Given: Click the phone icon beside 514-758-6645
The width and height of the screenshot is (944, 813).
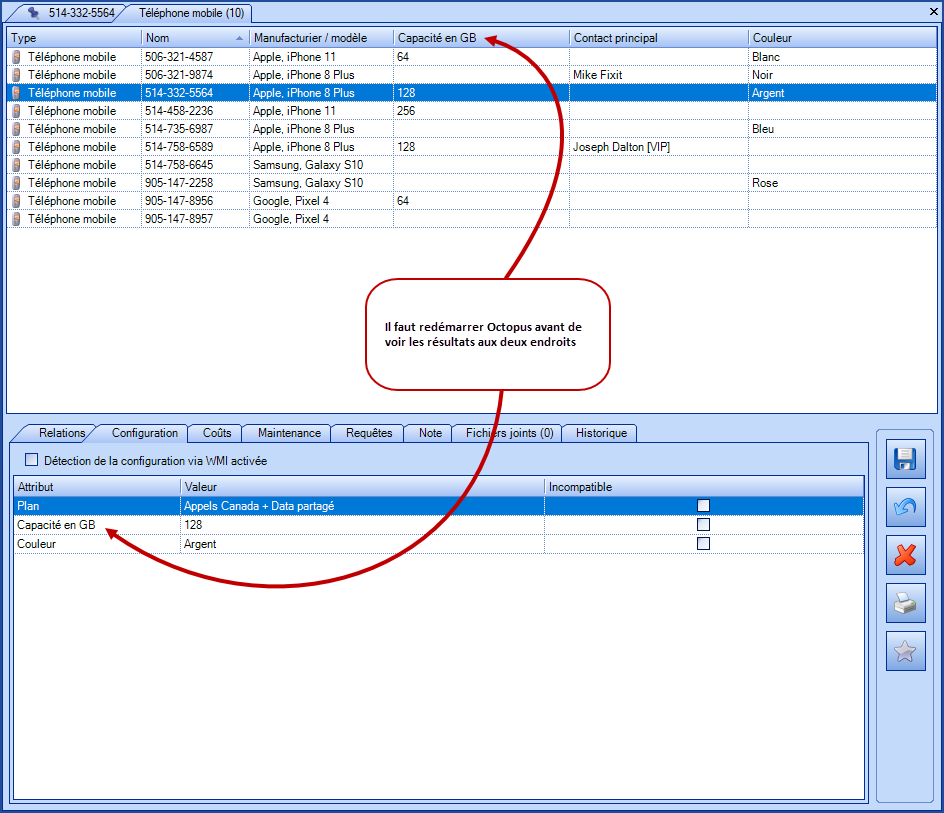Looking at the screenshot, I should coord(17,165).
